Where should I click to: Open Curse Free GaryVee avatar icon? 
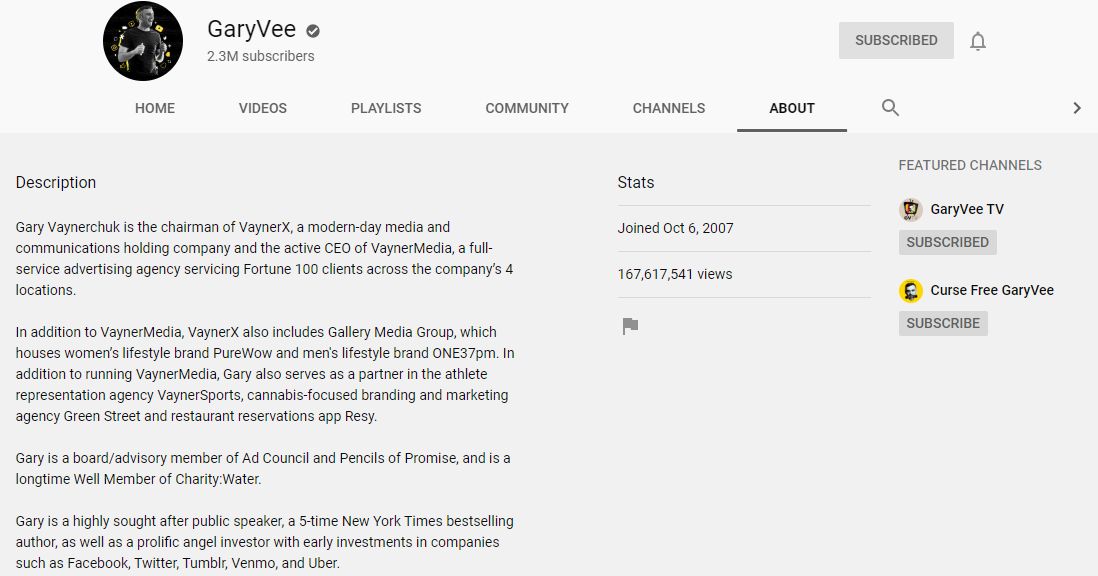[910, 290]
